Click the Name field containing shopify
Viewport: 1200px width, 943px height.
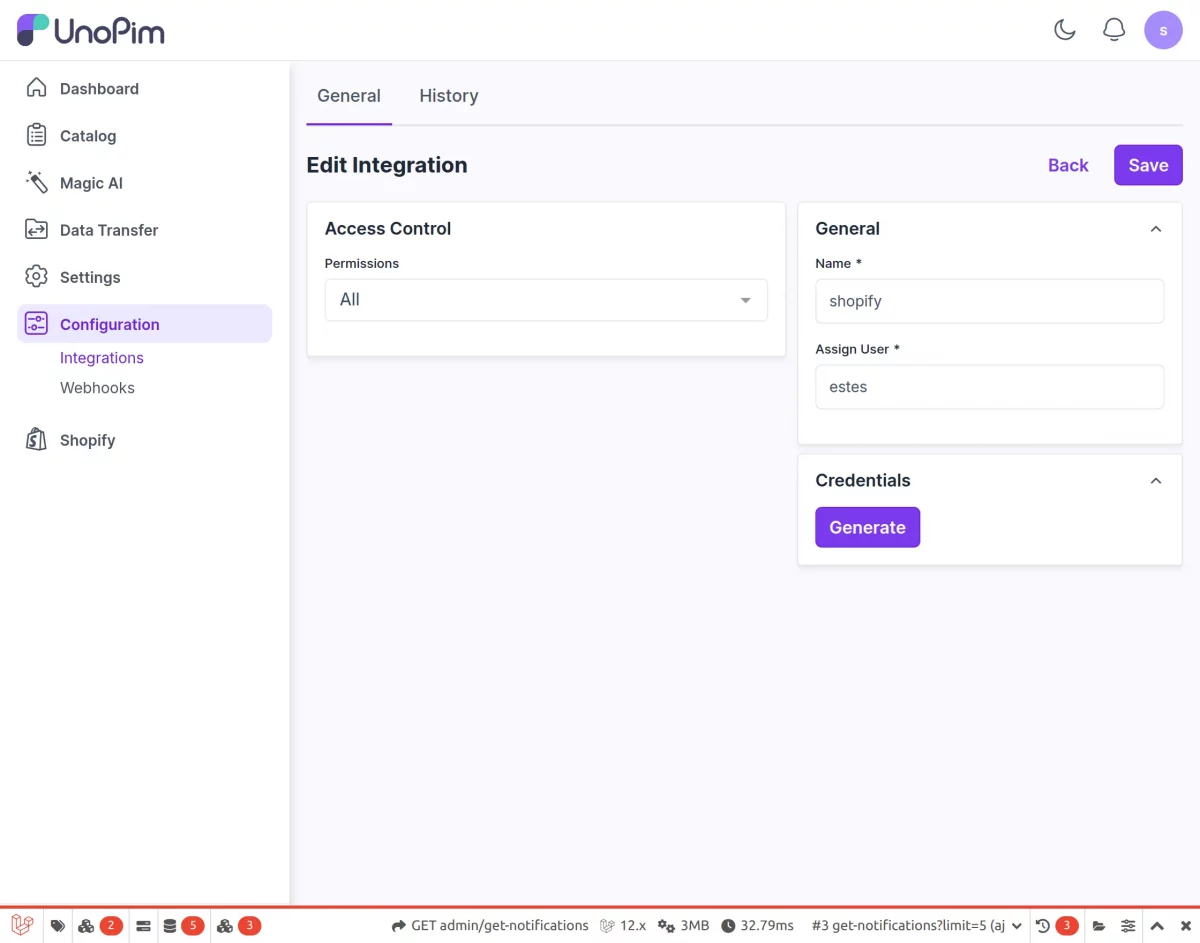pos(989,301)
